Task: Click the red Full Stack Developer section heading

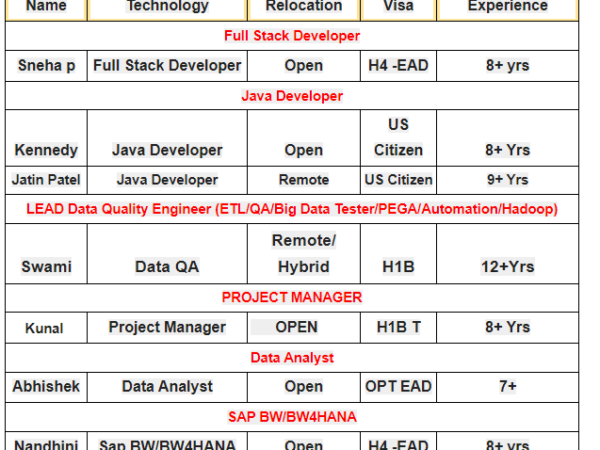Action: click(292, 36)
